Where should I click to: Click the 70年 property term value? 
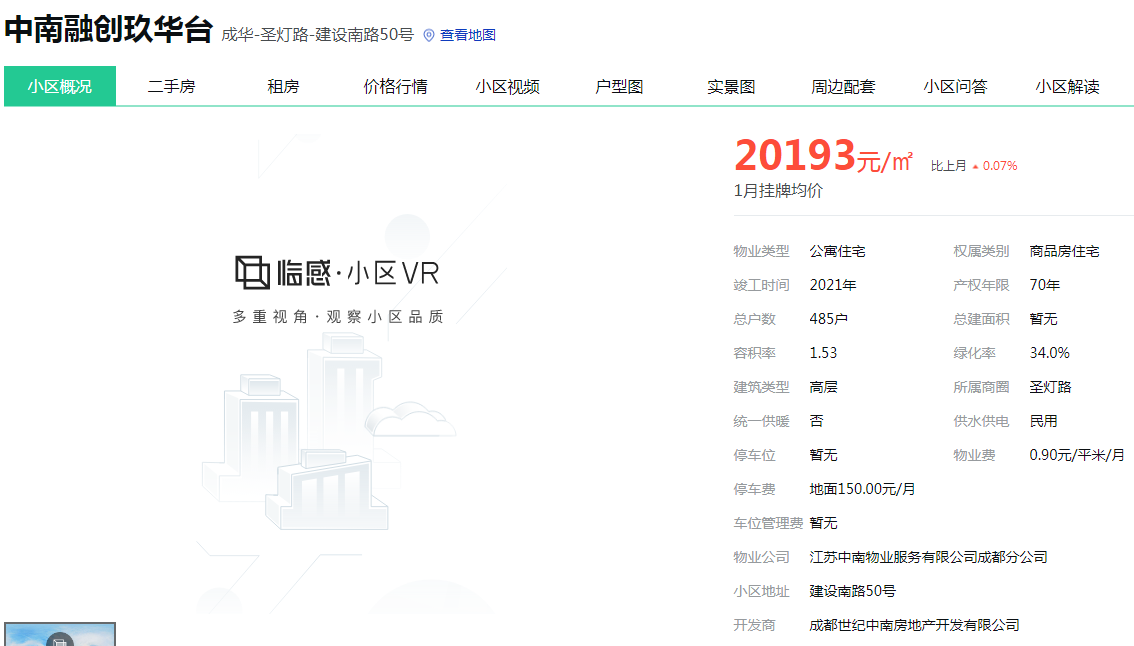(1045, 285)
